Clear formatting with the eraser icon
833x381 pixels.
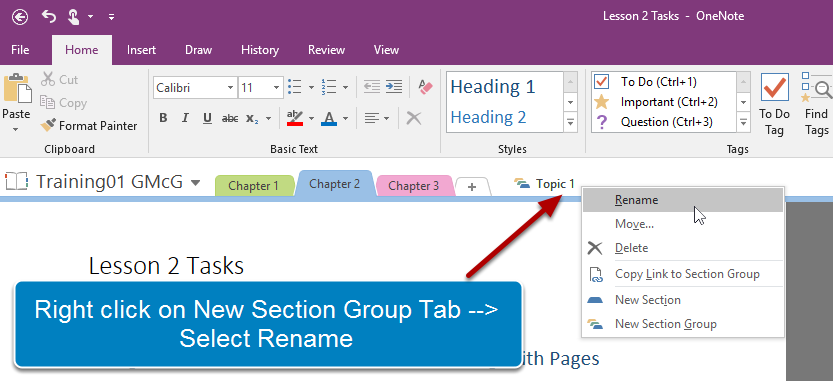coord(426,87)
